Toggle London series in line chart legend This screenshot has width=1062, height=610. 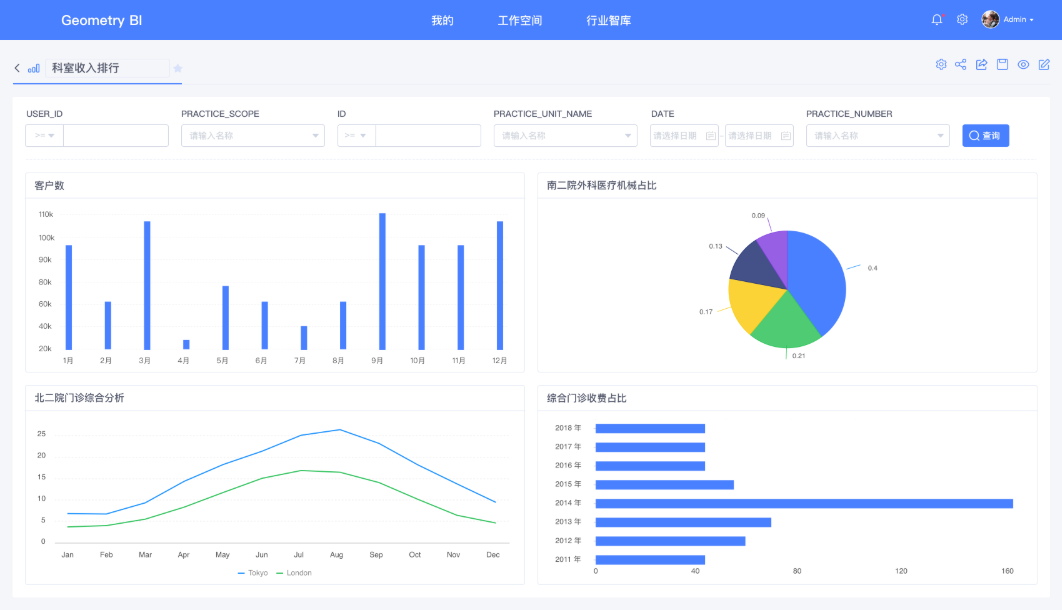point(294,573)
